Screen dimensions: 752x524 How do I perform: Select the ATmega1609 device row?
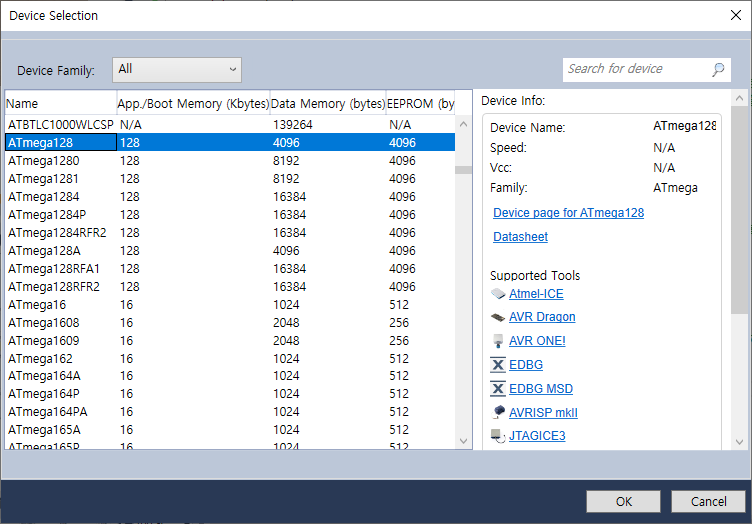point(230,340)
